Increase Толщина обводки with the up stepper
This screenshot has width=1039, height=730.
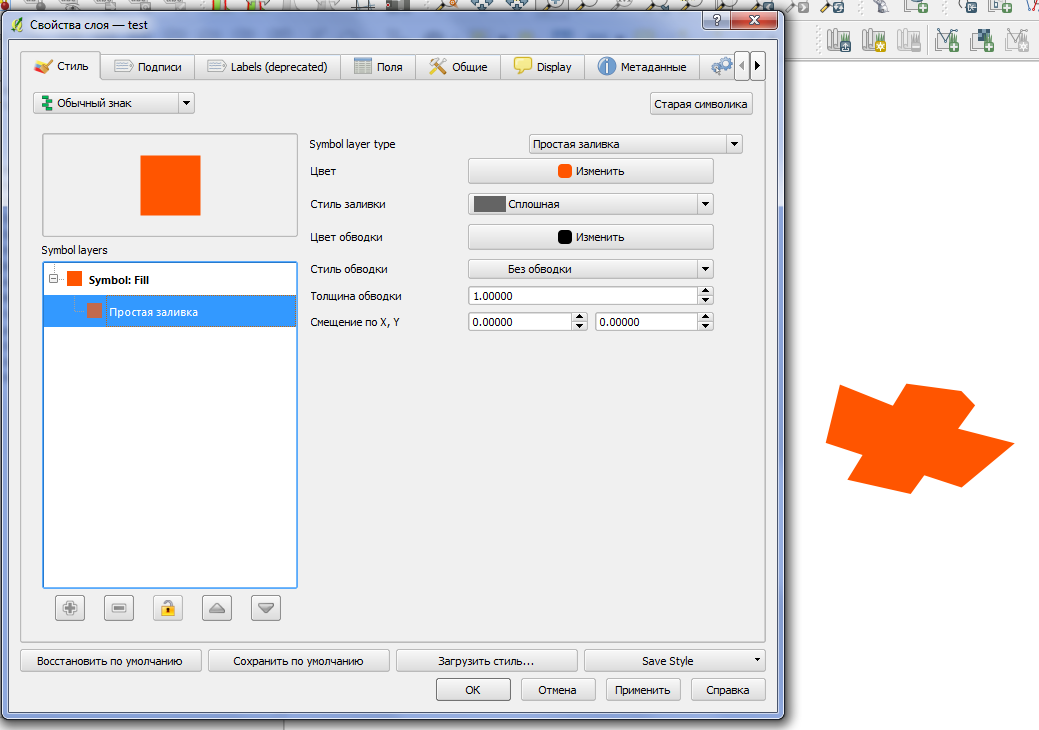click(x=704, y=290)
